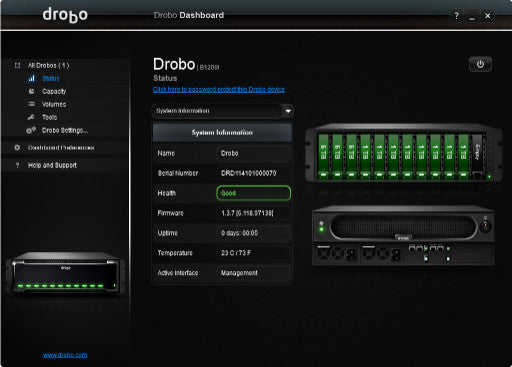512x367 pixels.
Task: Click the Dashboard Preferences gear icon
Action: [x=17, y=147]
